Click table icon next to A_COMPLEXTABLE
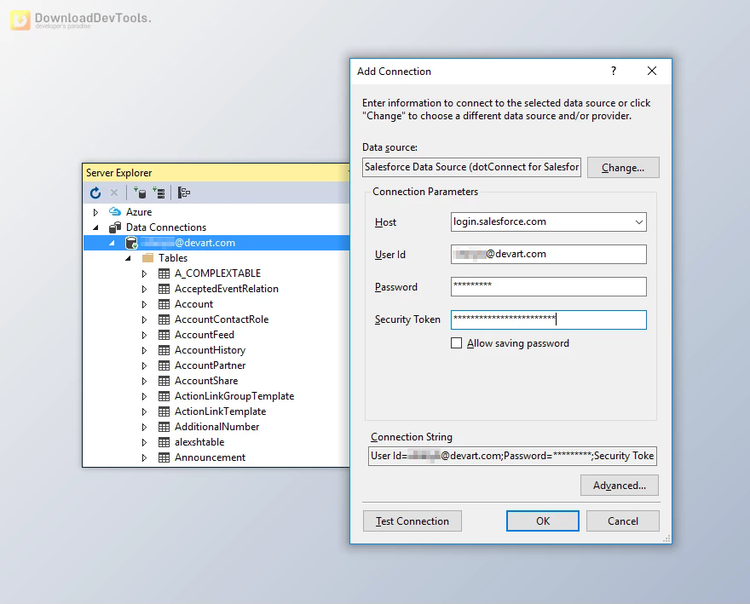Viewport: 750px width, 604px height. [164, 274]
